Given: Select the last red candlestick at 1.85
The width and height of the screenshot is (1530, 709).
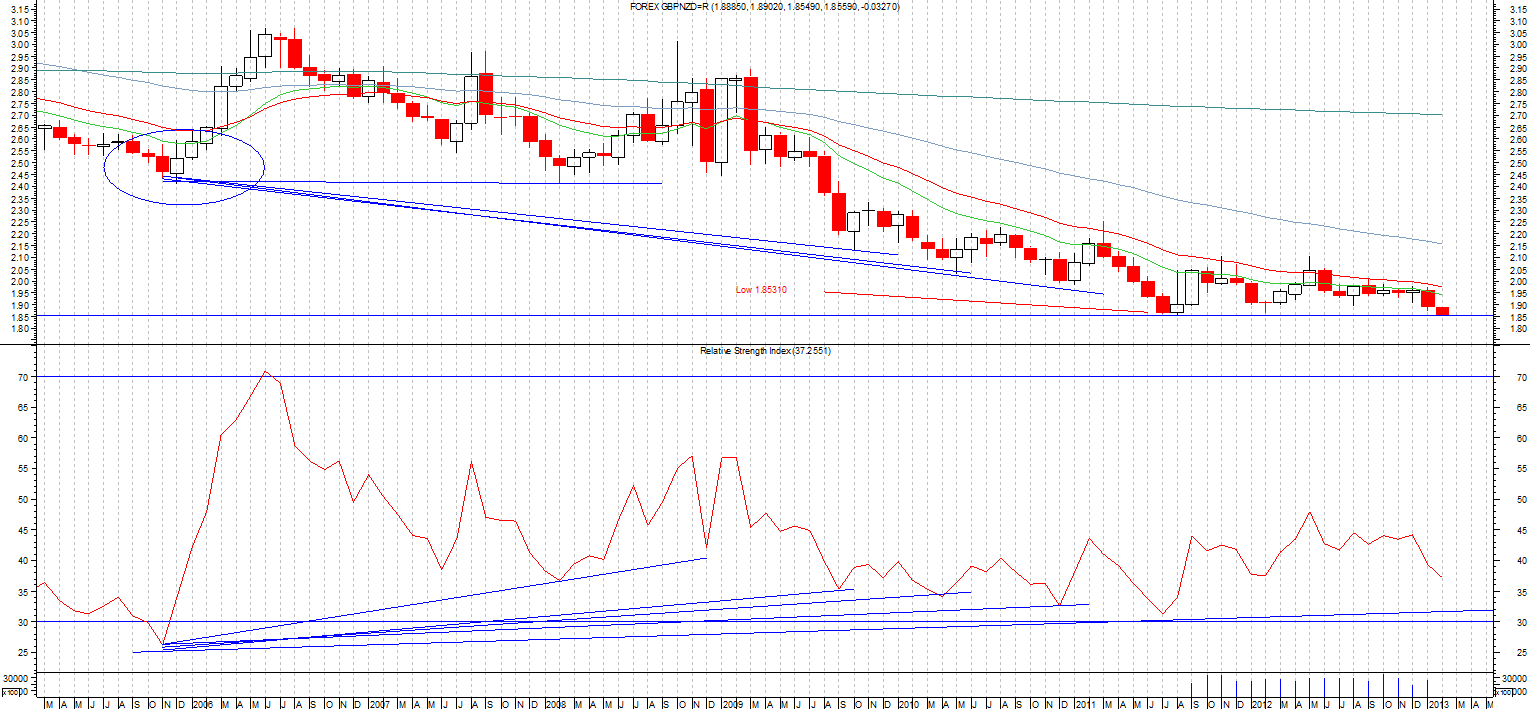Looking at the screenshot, I should 1442,311.
